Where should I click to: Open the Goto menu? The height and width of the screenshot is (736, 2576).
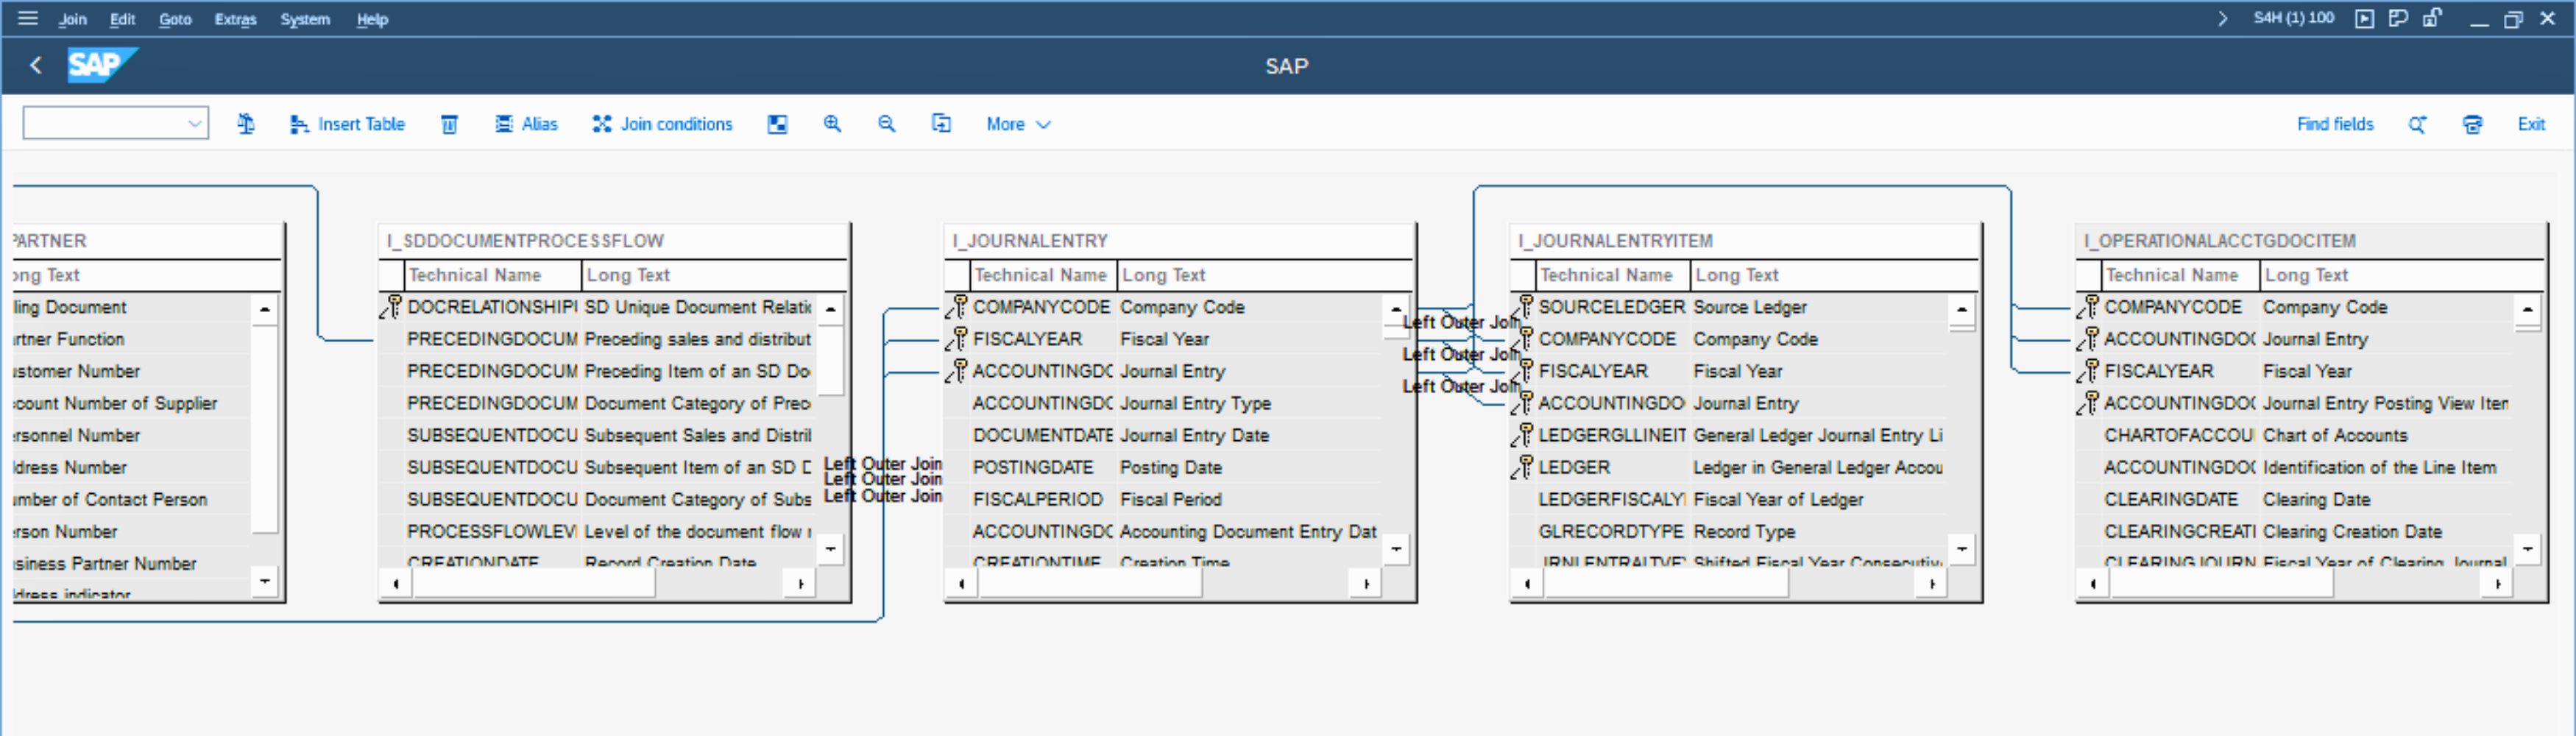pos(175,19)
